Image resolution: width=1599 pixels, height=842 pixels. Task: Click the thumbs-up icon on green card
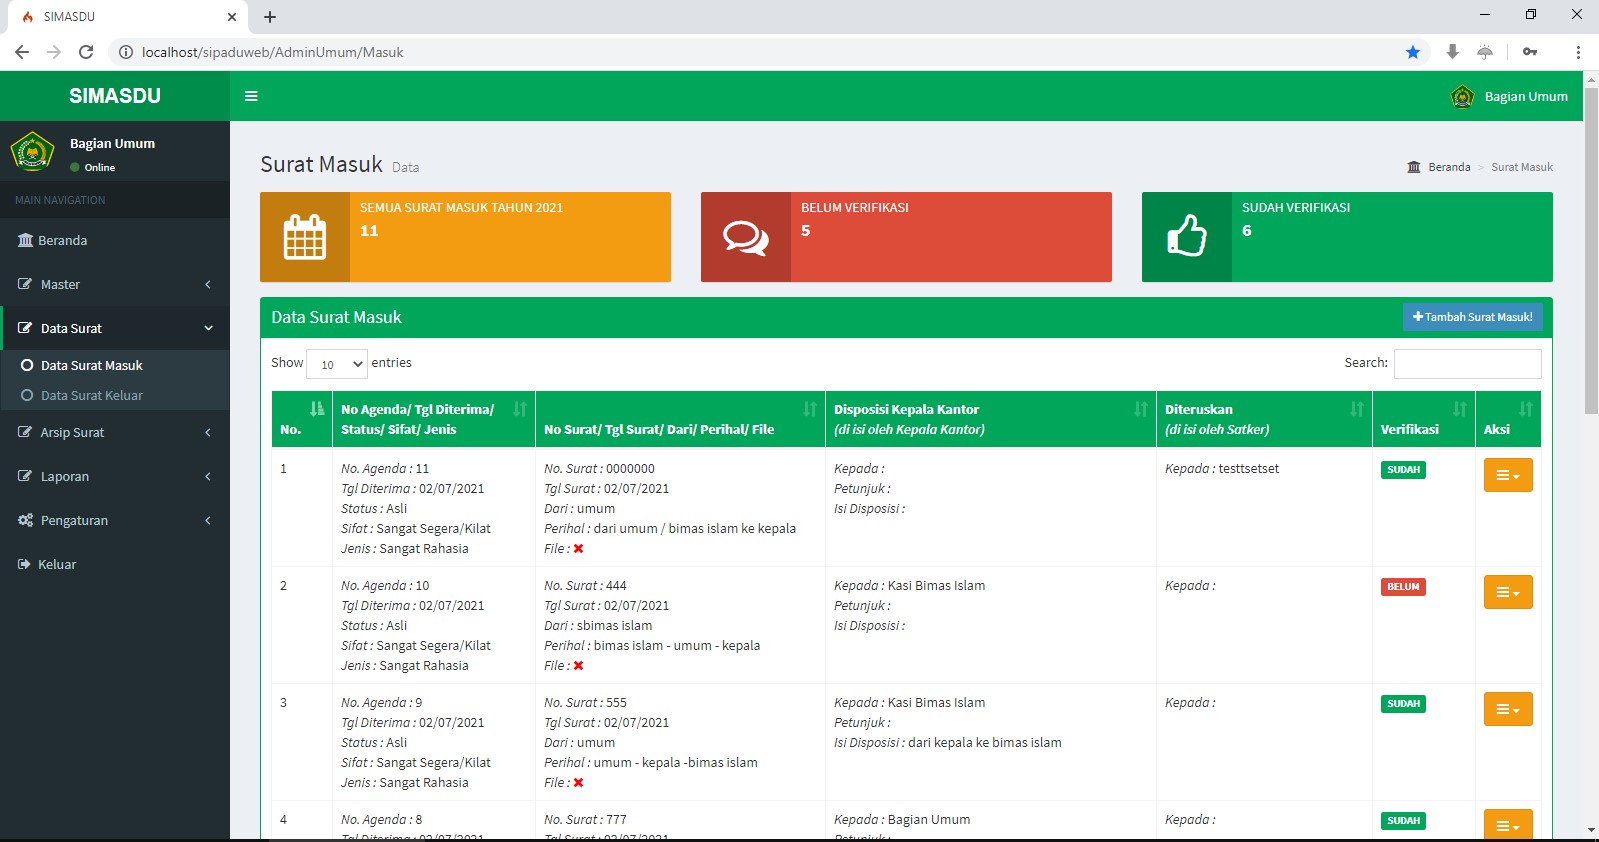[1187, 237]
